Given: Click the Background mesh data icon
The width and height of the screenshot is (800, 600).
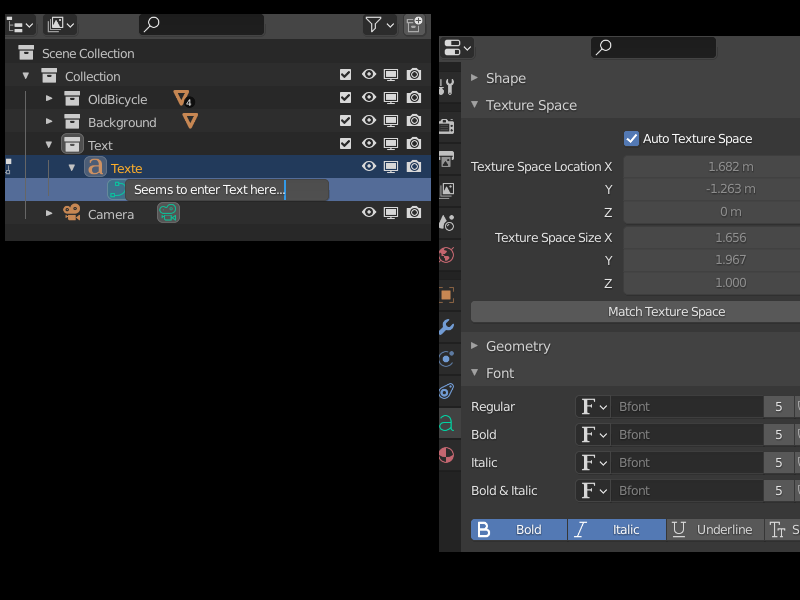Looking at the screenshot, I should click(190, 121).
